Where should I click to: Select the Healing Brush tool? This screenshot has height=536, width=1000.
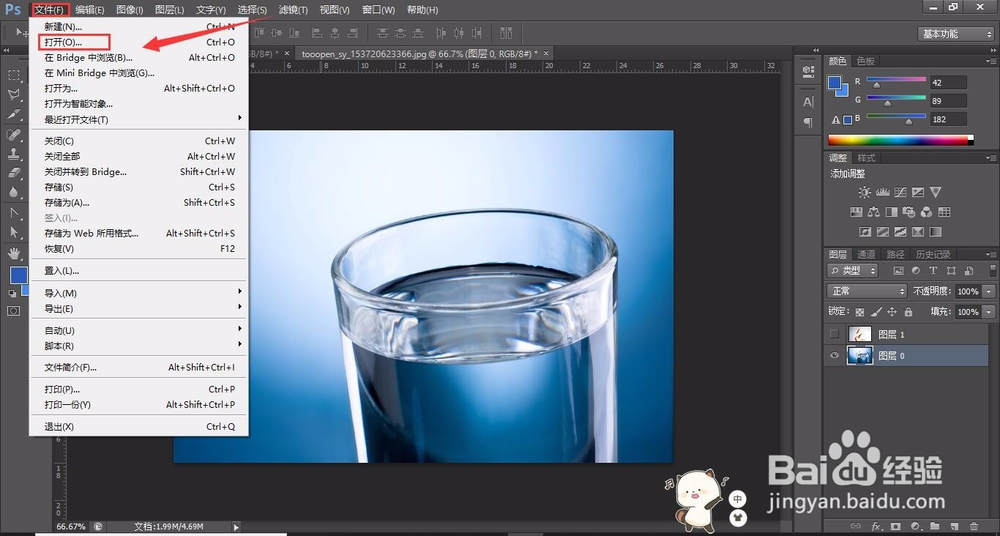tap(13, 134)
